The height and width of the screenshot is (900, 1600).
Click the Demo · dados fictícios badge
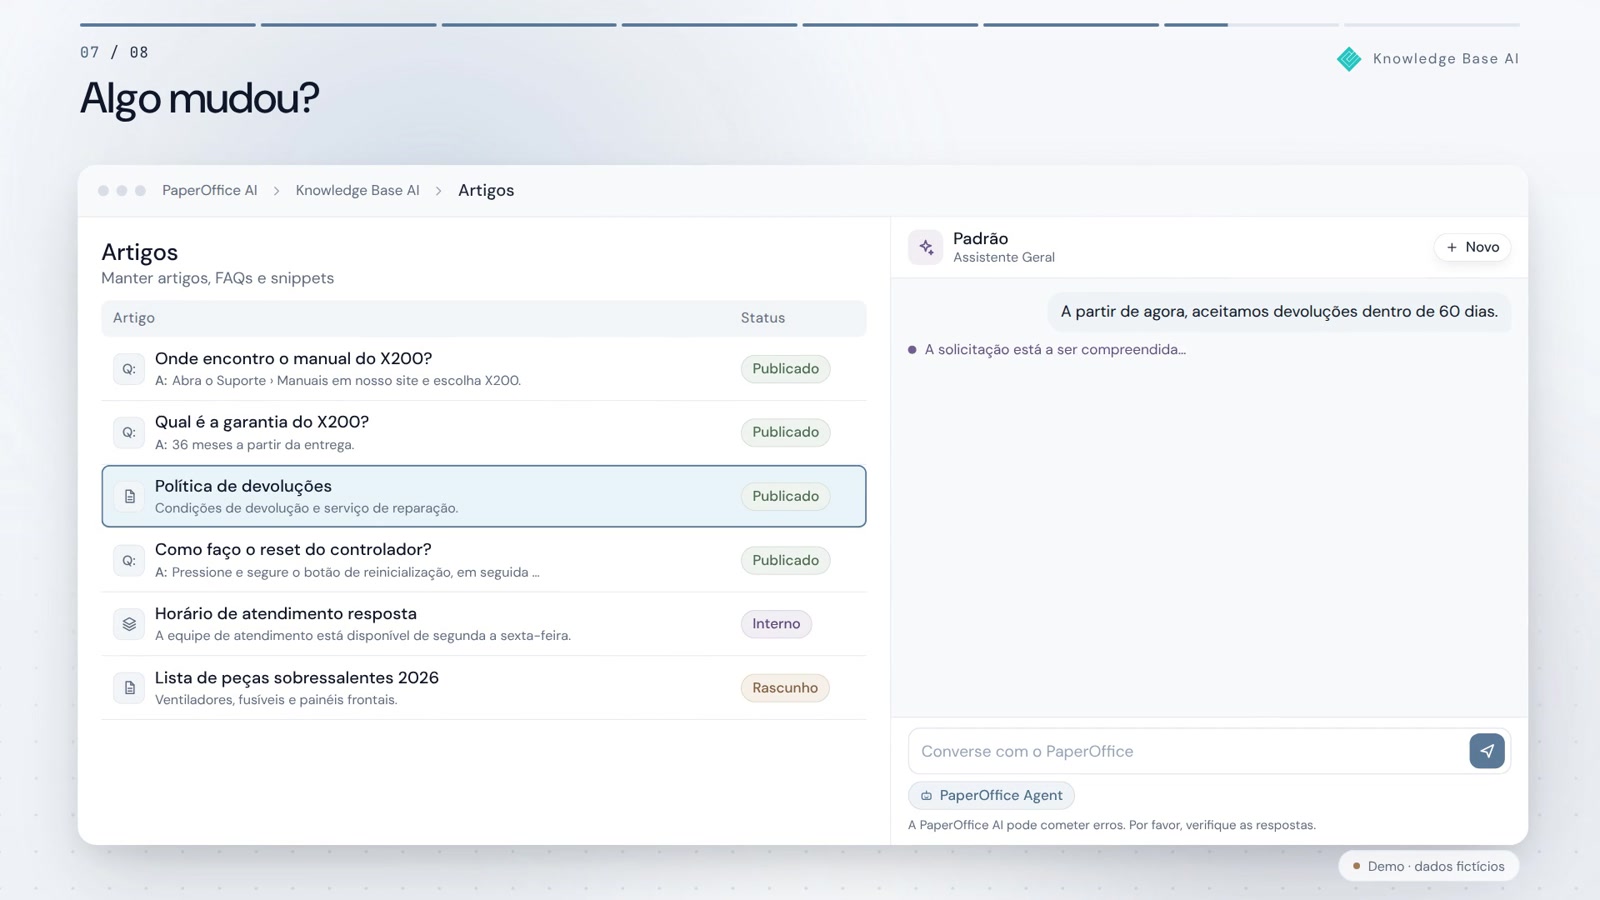tap(1428, 866)
